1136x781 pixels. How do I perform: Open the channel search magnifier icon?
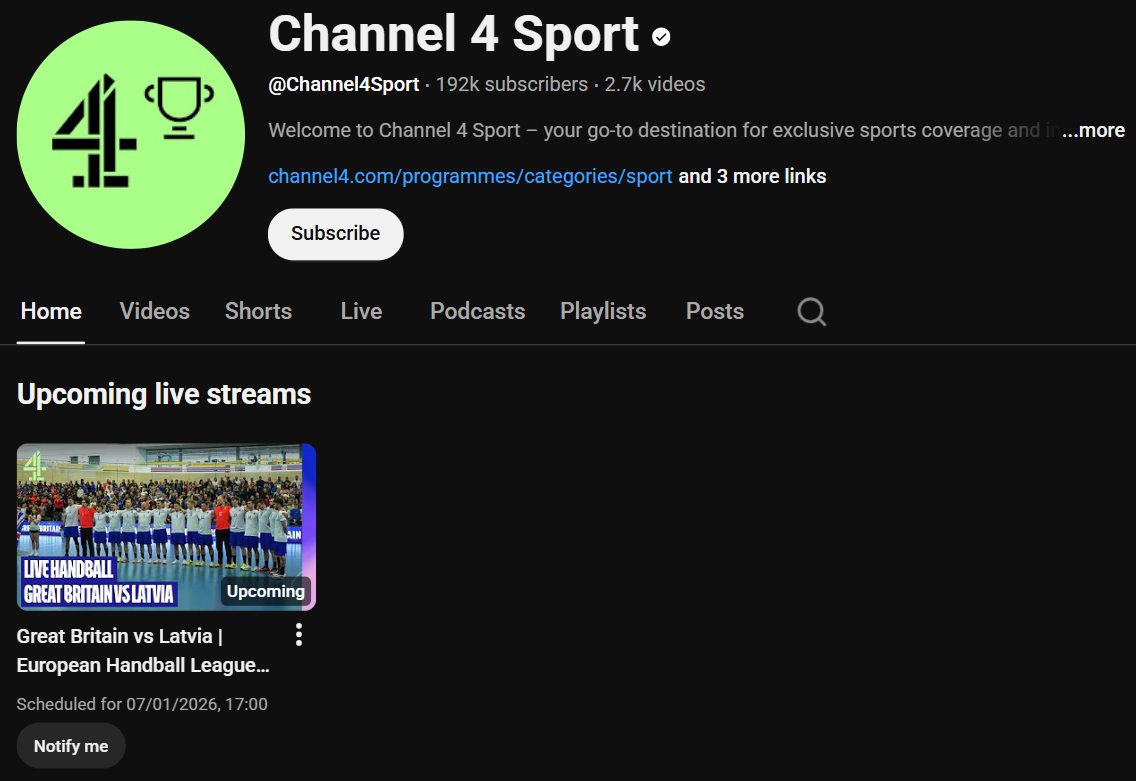click(x=811, y=312)
